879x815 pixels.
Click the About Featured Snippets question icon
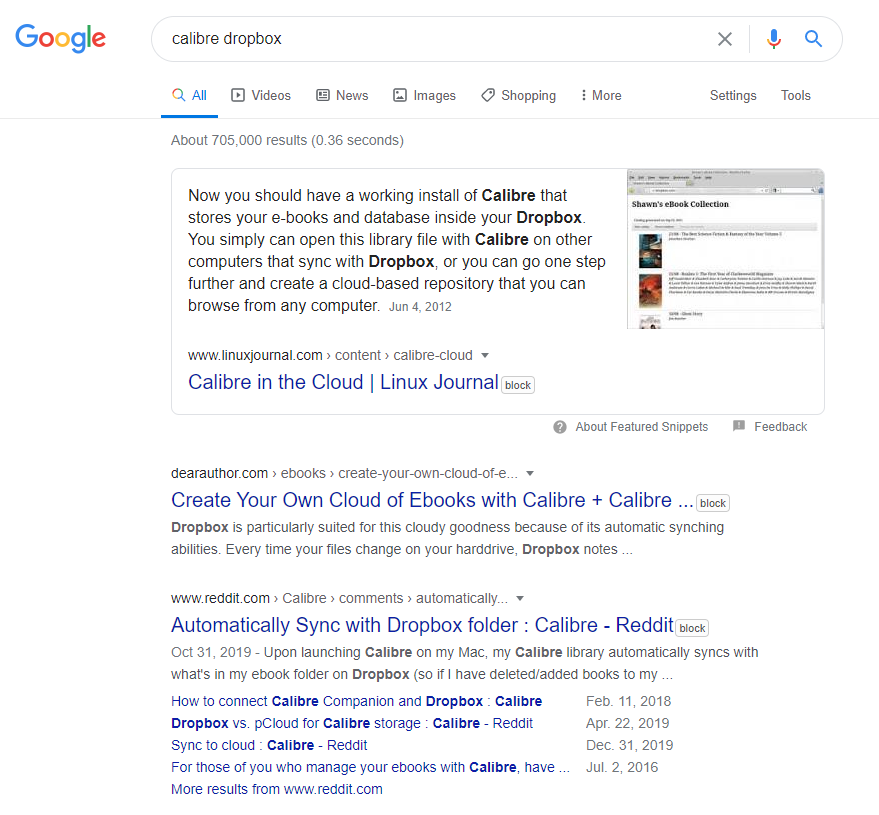coord(560,427)
